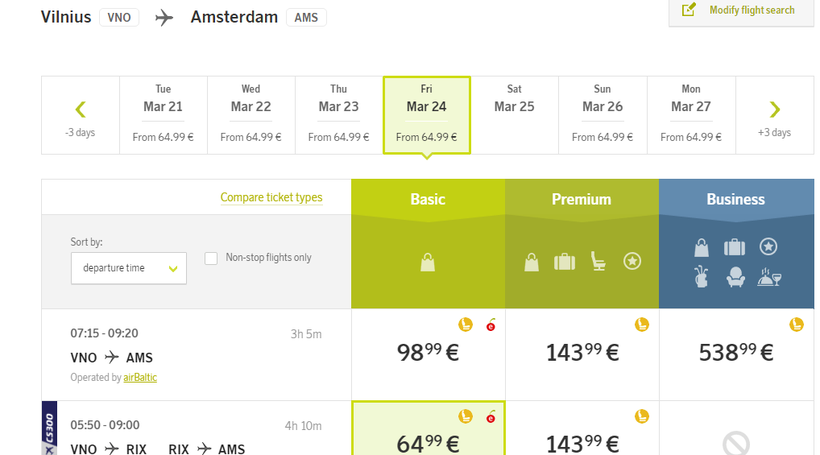Click the Business lounge armchair icon

735,277
